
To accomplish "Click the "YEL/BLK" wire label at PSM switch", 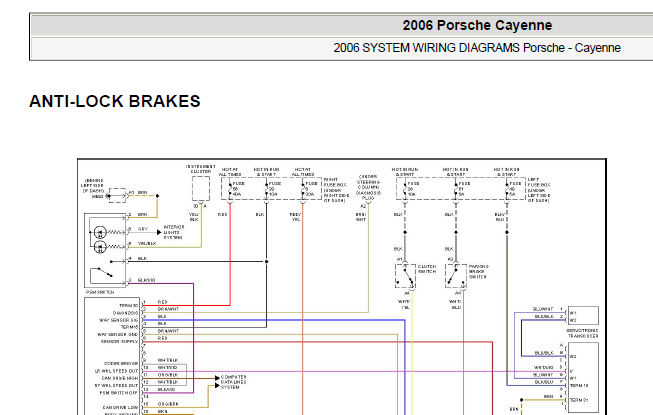I will (147, 244).
